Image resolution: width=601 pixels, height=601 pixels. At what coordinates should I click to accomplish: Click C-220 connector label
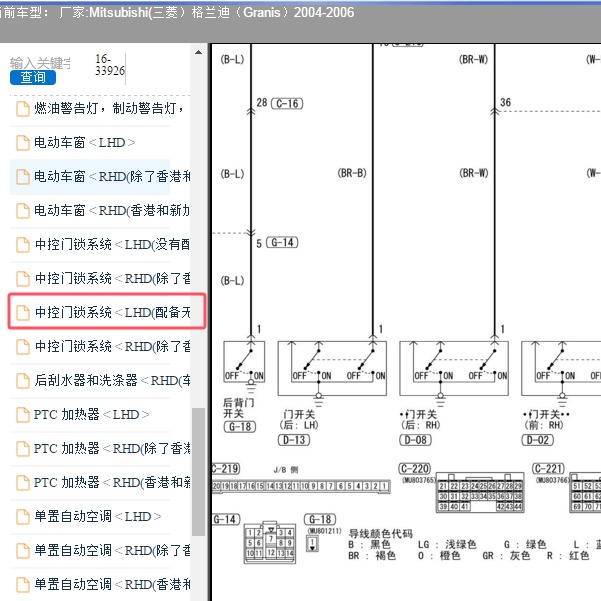click(415, 468)
